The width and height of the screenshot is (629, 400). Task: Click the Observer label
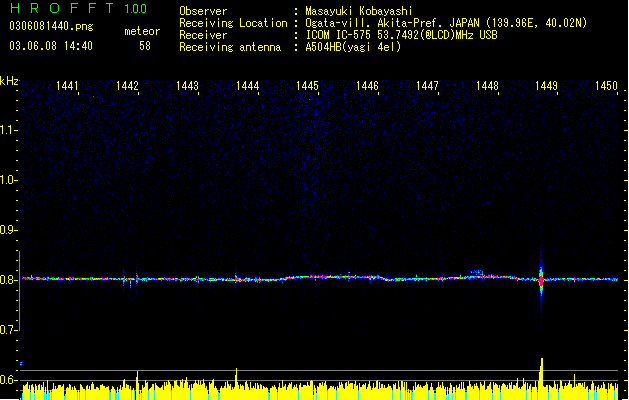coord(203,11)
